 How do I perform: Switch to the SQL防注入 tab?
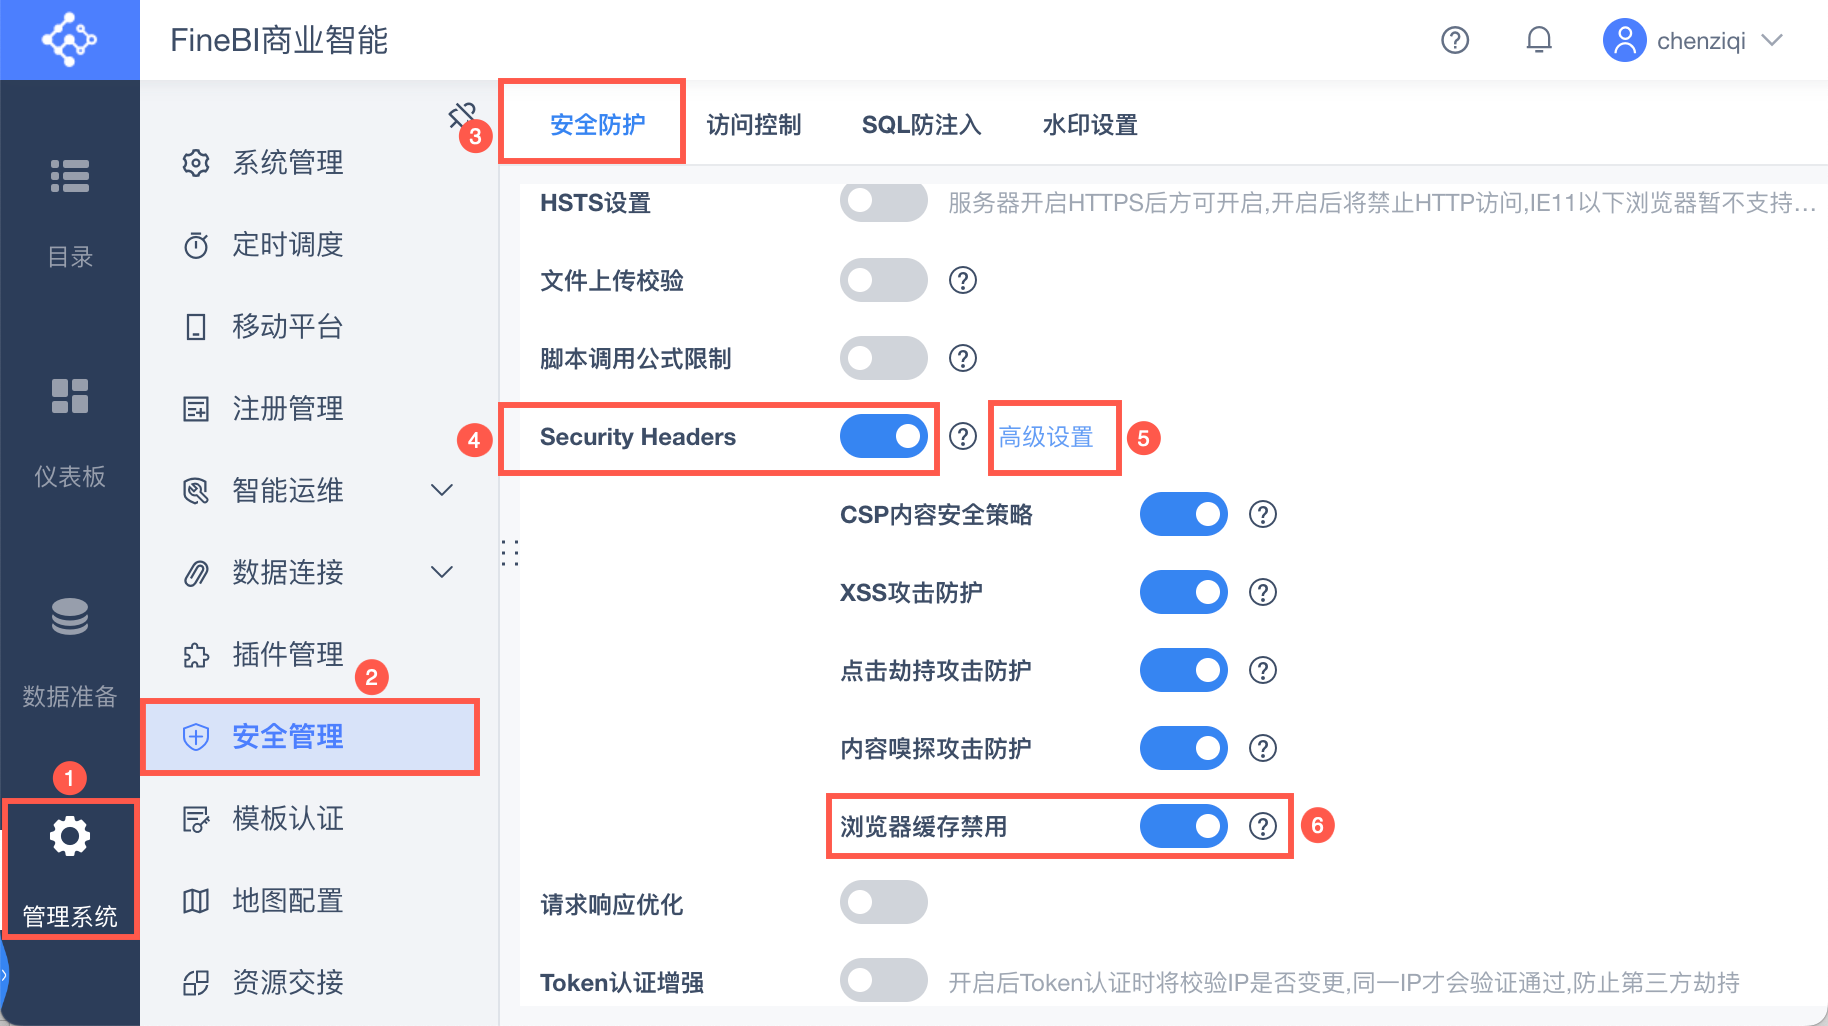pos(921,125)
